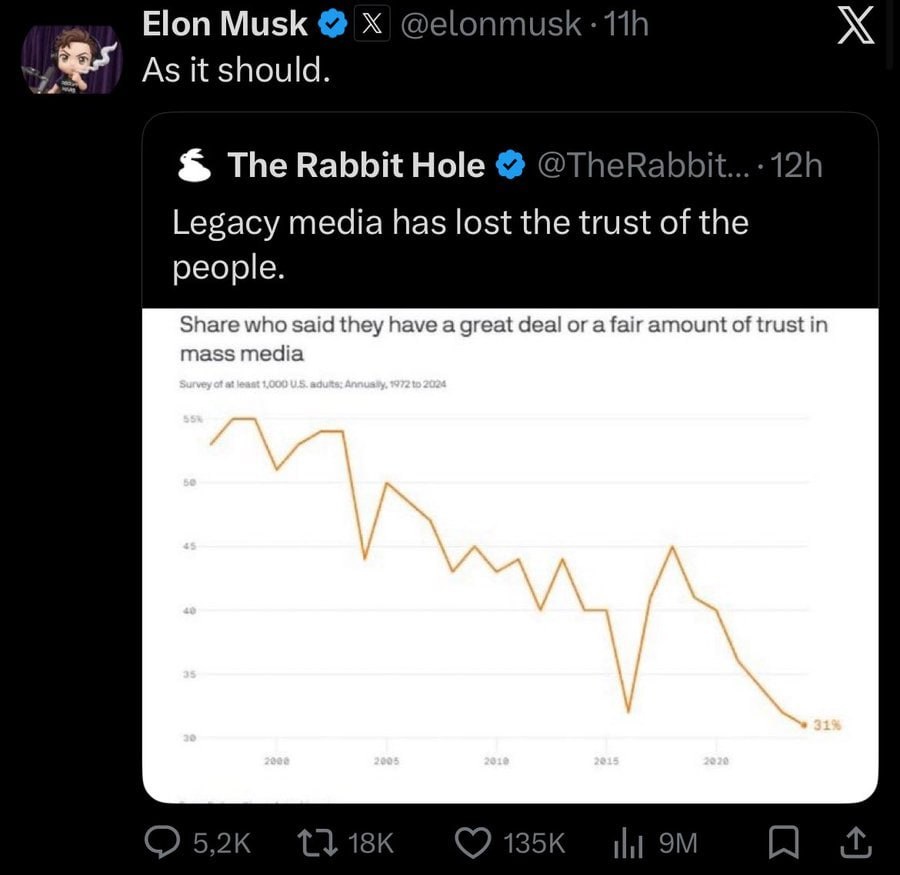The height and width of the screenshot is (875, 900).
Task: Open the @elonmusk handle link
Action: coord(490,25)
